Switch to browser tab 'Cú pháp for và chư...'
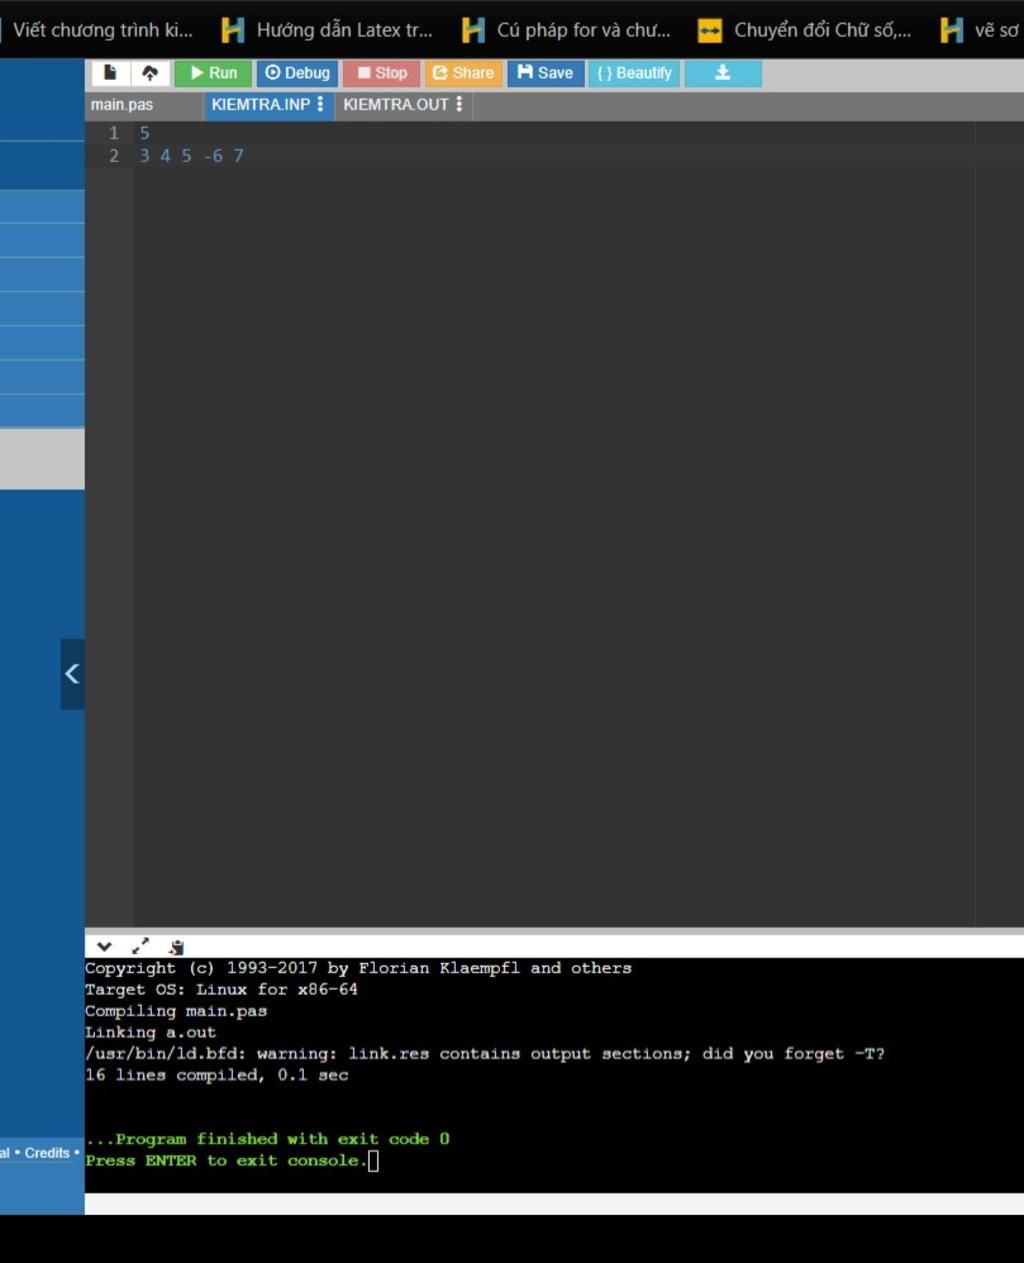Viewport: 1024px width, 1263px height. click(x=567, y=30)
